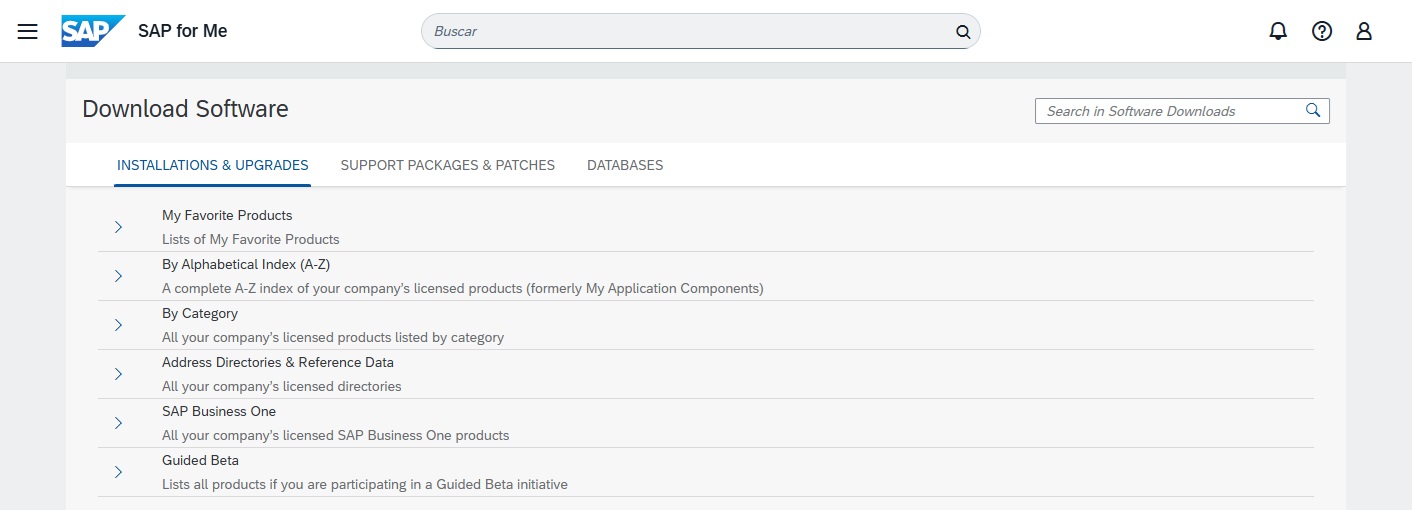Open the SAP Business One list entry
This screenshot has width=1412, height=510.
pyautogui.click(x=219, y=412)
